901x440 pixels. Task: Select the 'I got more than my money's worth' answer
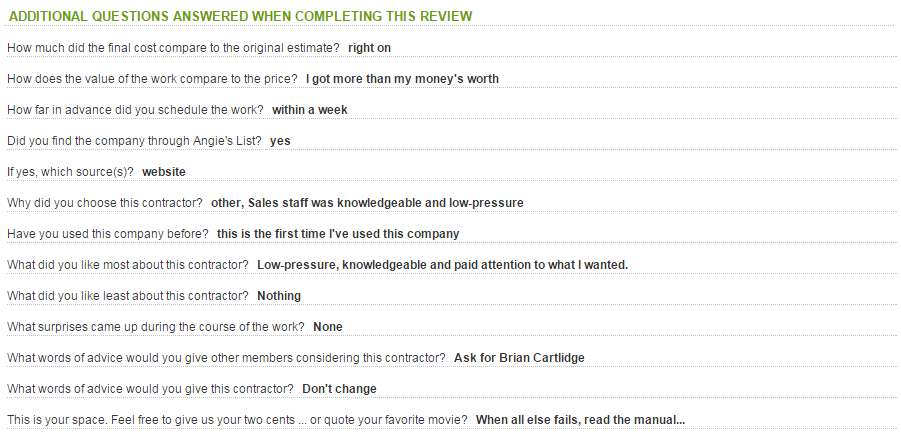point(402,79)
